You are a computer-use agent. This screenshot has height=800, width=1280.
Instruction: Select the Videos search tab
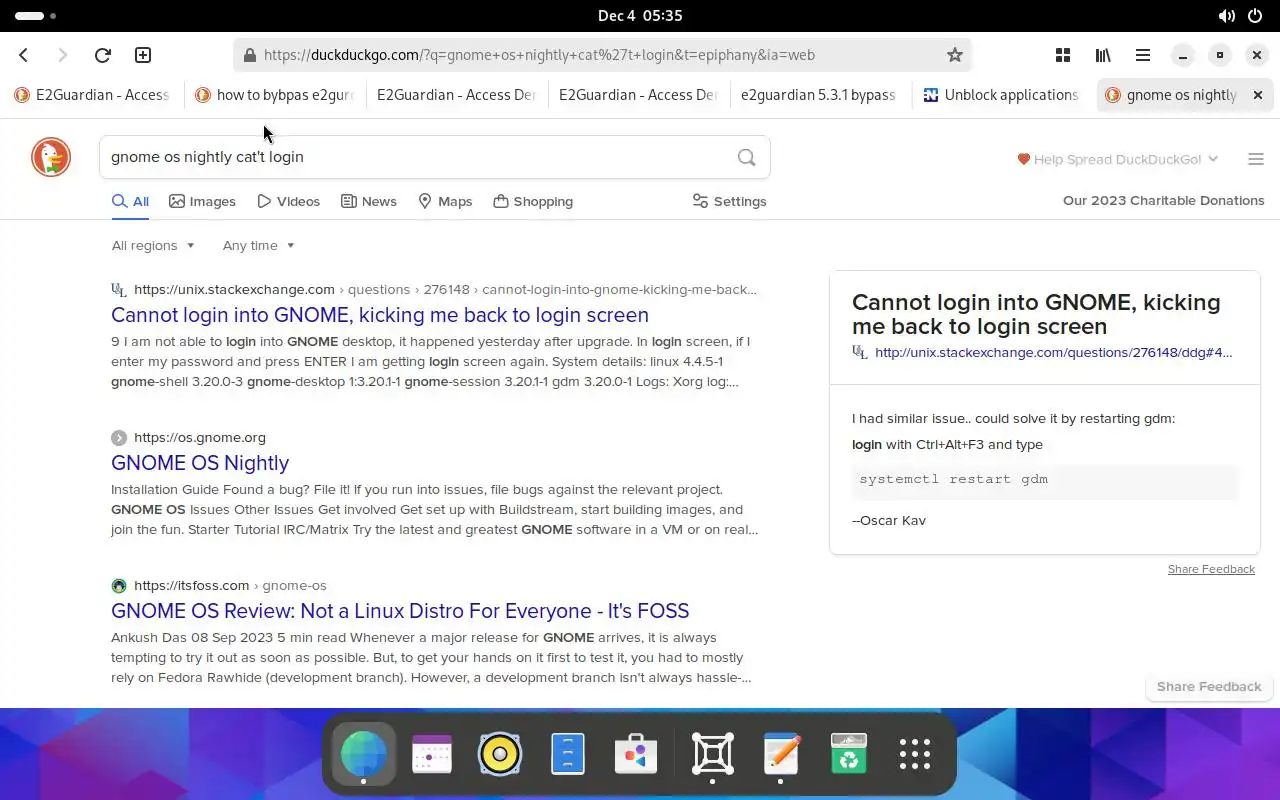click(x=288, y=201)
